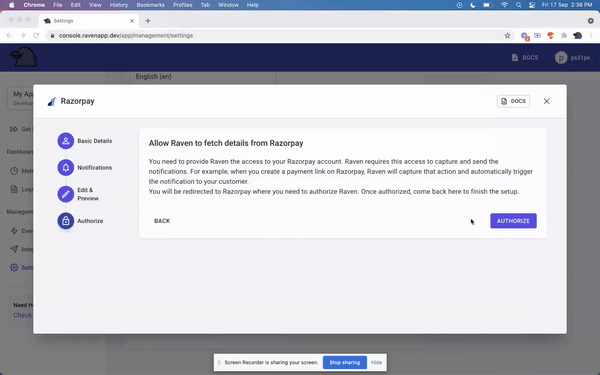Go BACK to the previous step
Viewport: 600px width, 375px height.
[x=162, y=221]
